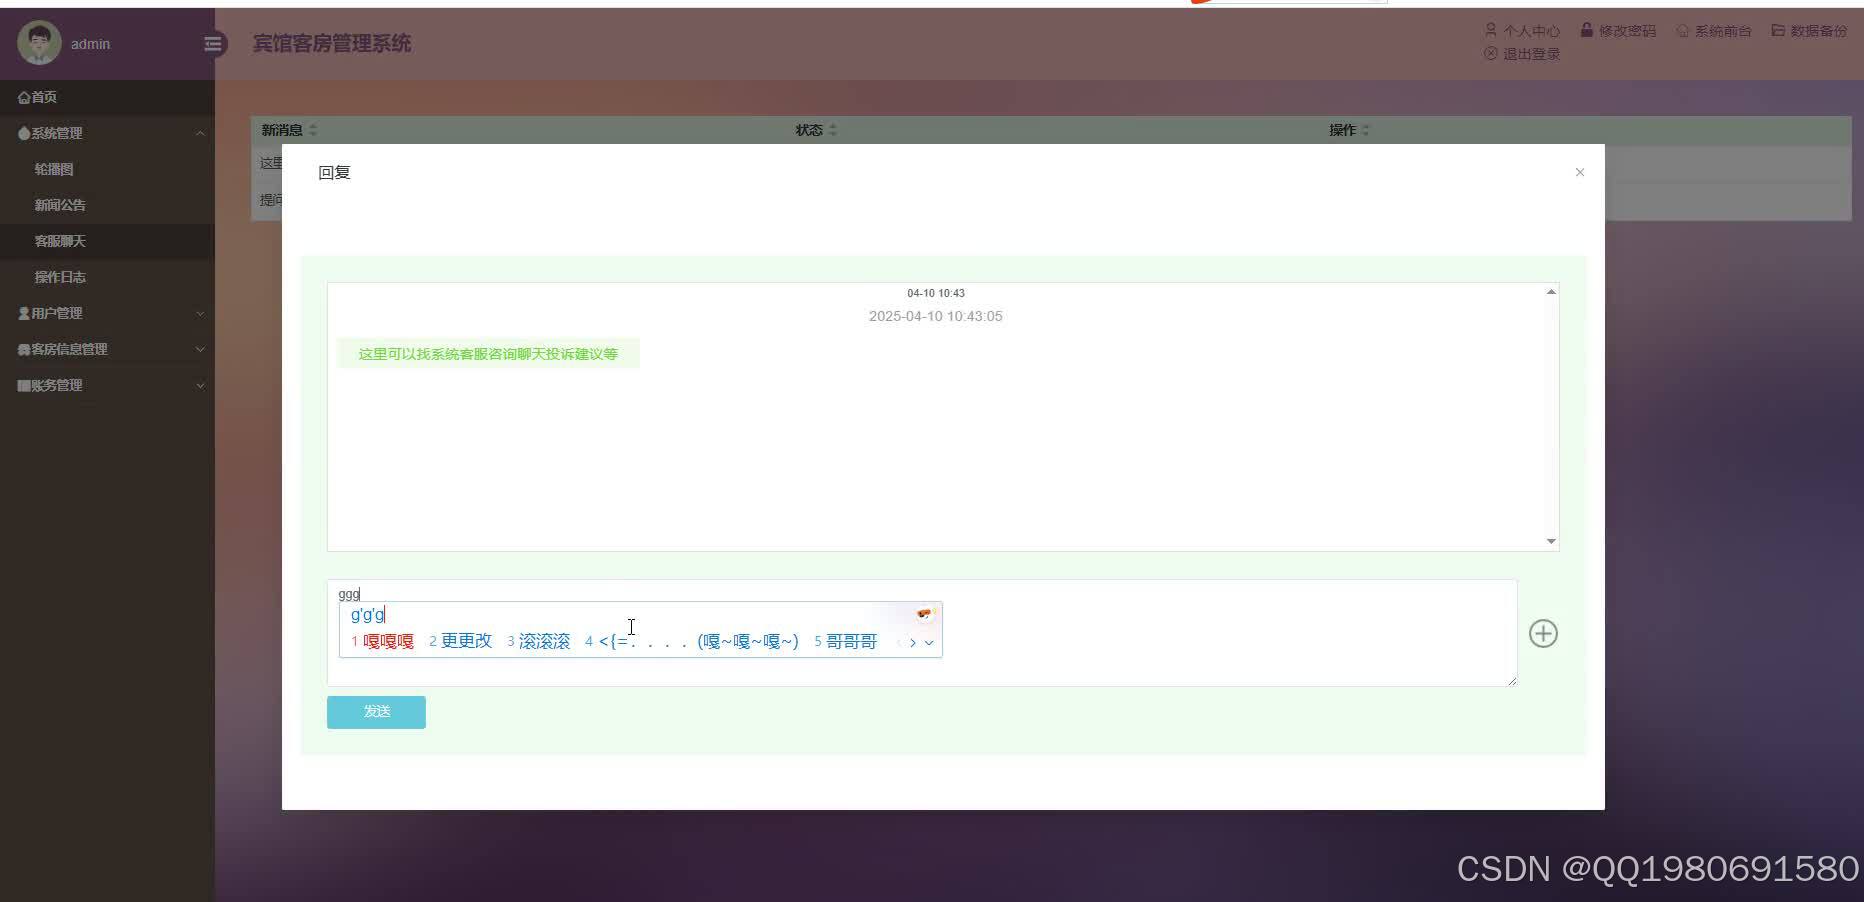This screenshot has width=1864, height=902.
Task: Collapse the 系统管理 menu section
Action: tap(107, 133)
